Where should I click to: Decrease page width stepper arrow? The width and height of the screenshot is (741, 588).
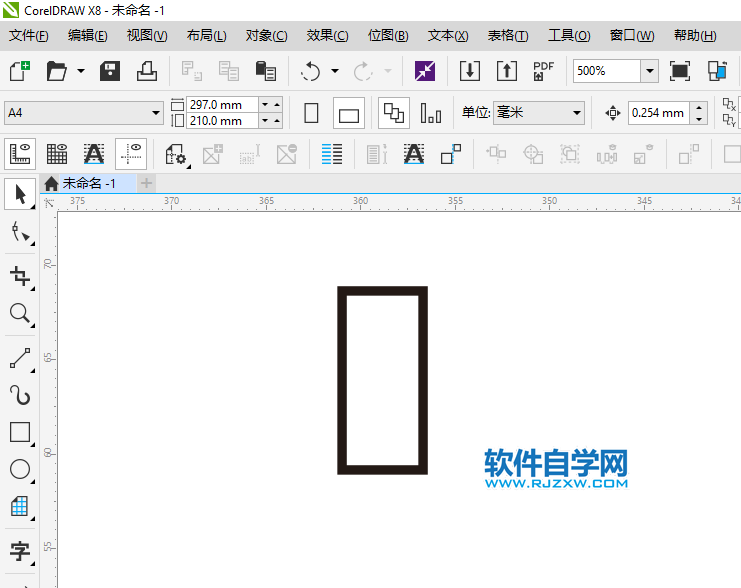tap(265, 104)
